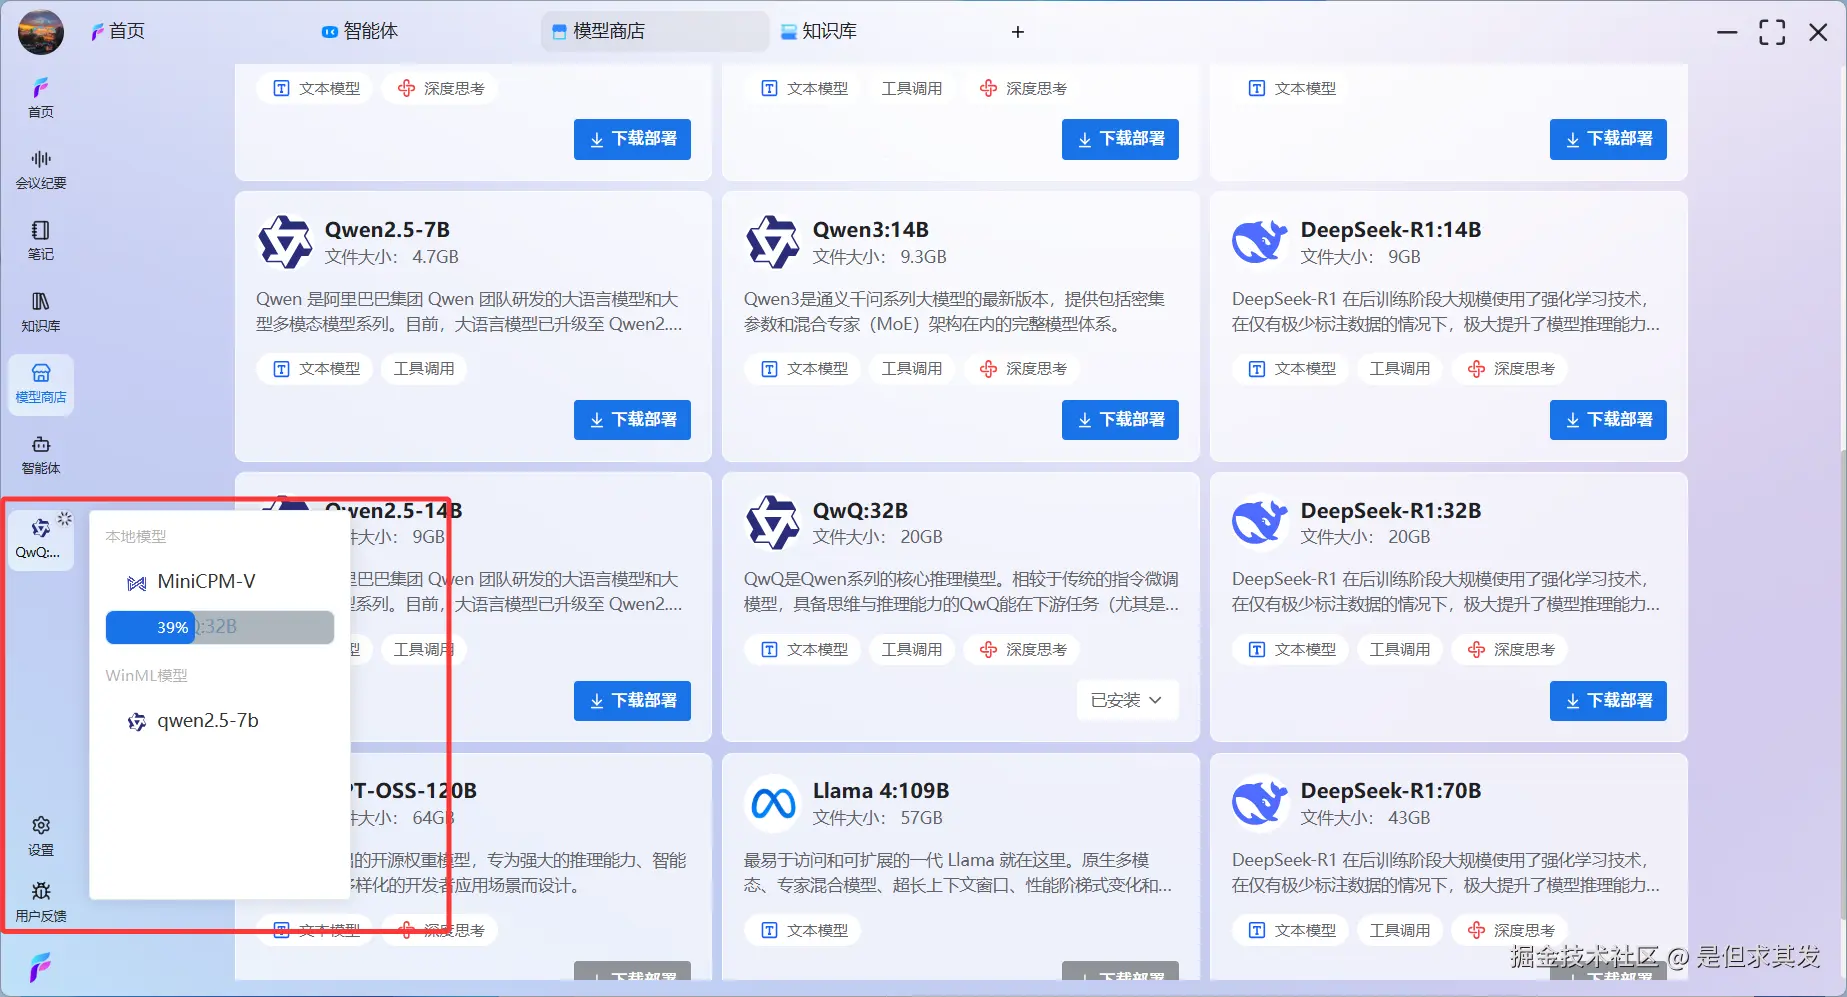Image resolution: width=1847 pixels, height=997 pixels.
Task: Select the 模型商店 sidebar icon
Action: pyautogui.click(x=40, y=384)
